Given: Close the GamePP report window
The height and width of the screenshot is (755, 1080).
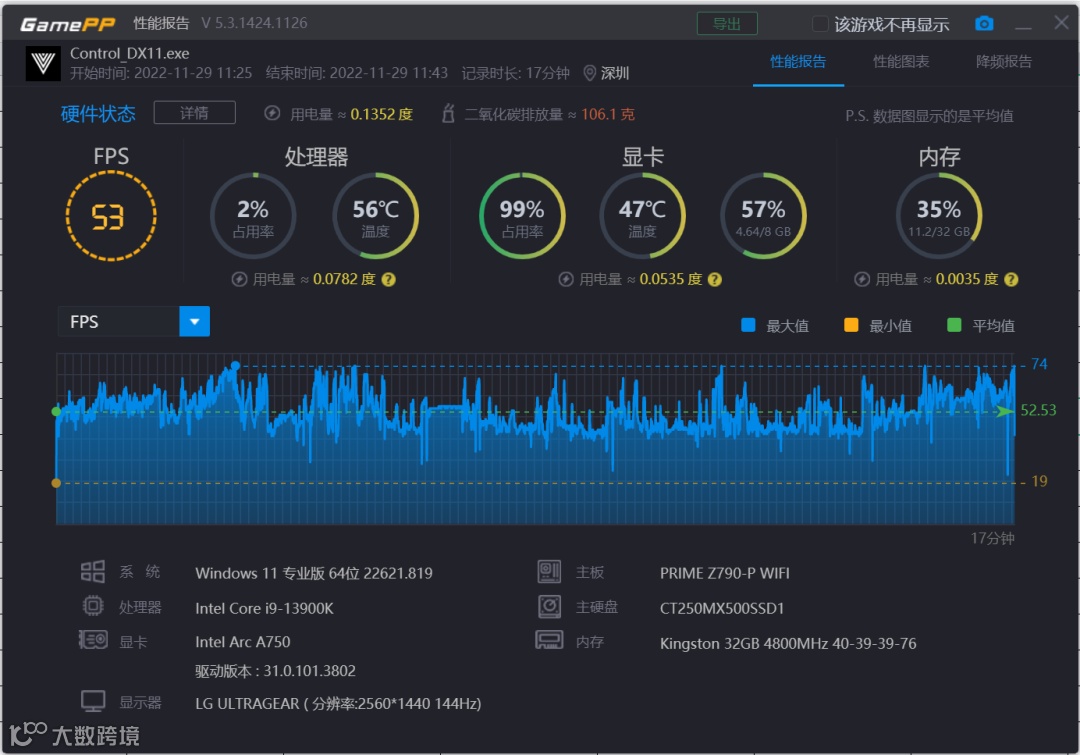Looking at the screenshot, I should [x=1061, y=23].
